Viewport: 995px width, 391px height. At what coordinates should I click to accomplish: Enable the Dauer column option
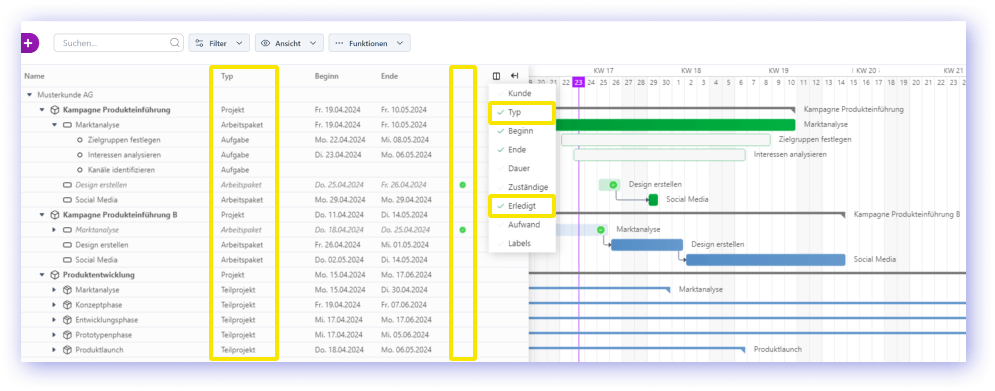coord(522,169)
